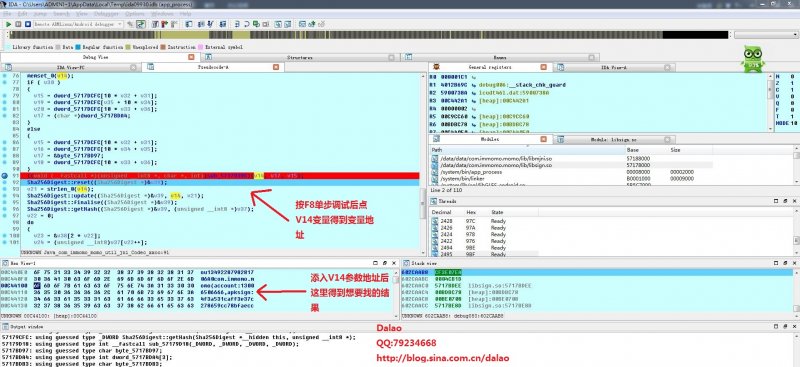The height and width of the screenshot is (367, 800).
Task: Open the Help menu
Action: click(185, 14)
